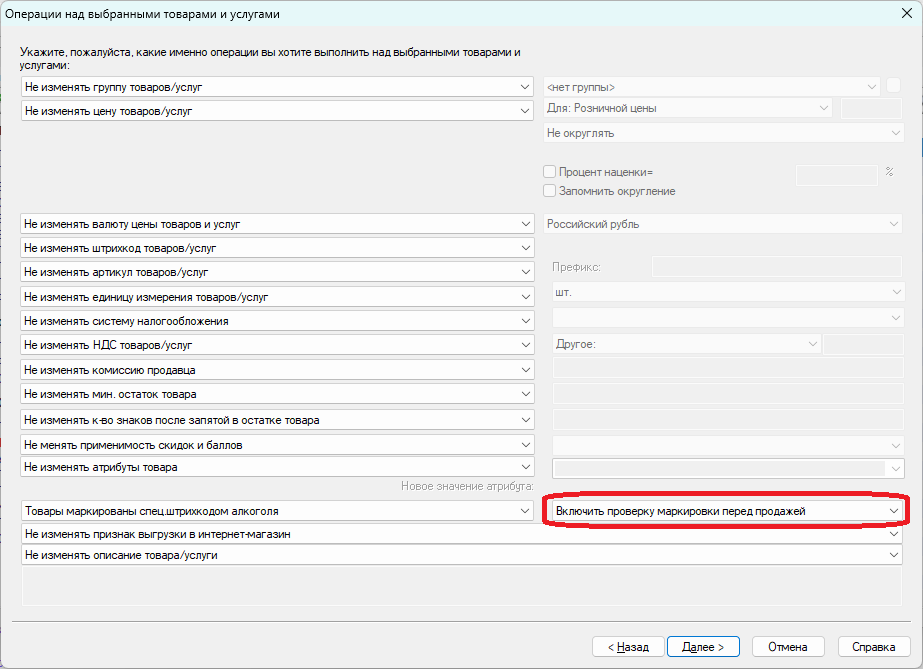Expand 'Не изменять единицу измерения' combo box
The width and height of the screenshot is (923, 669).
tap(277, 297)
